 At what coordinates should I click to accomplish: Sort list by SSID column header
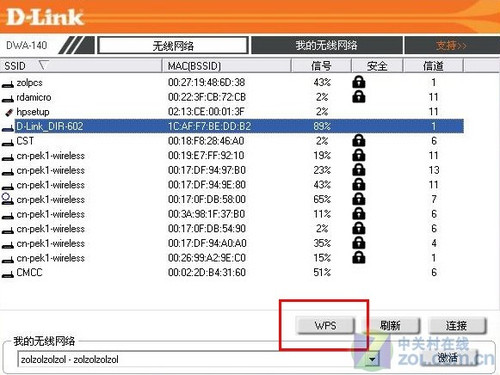[81, 66]
